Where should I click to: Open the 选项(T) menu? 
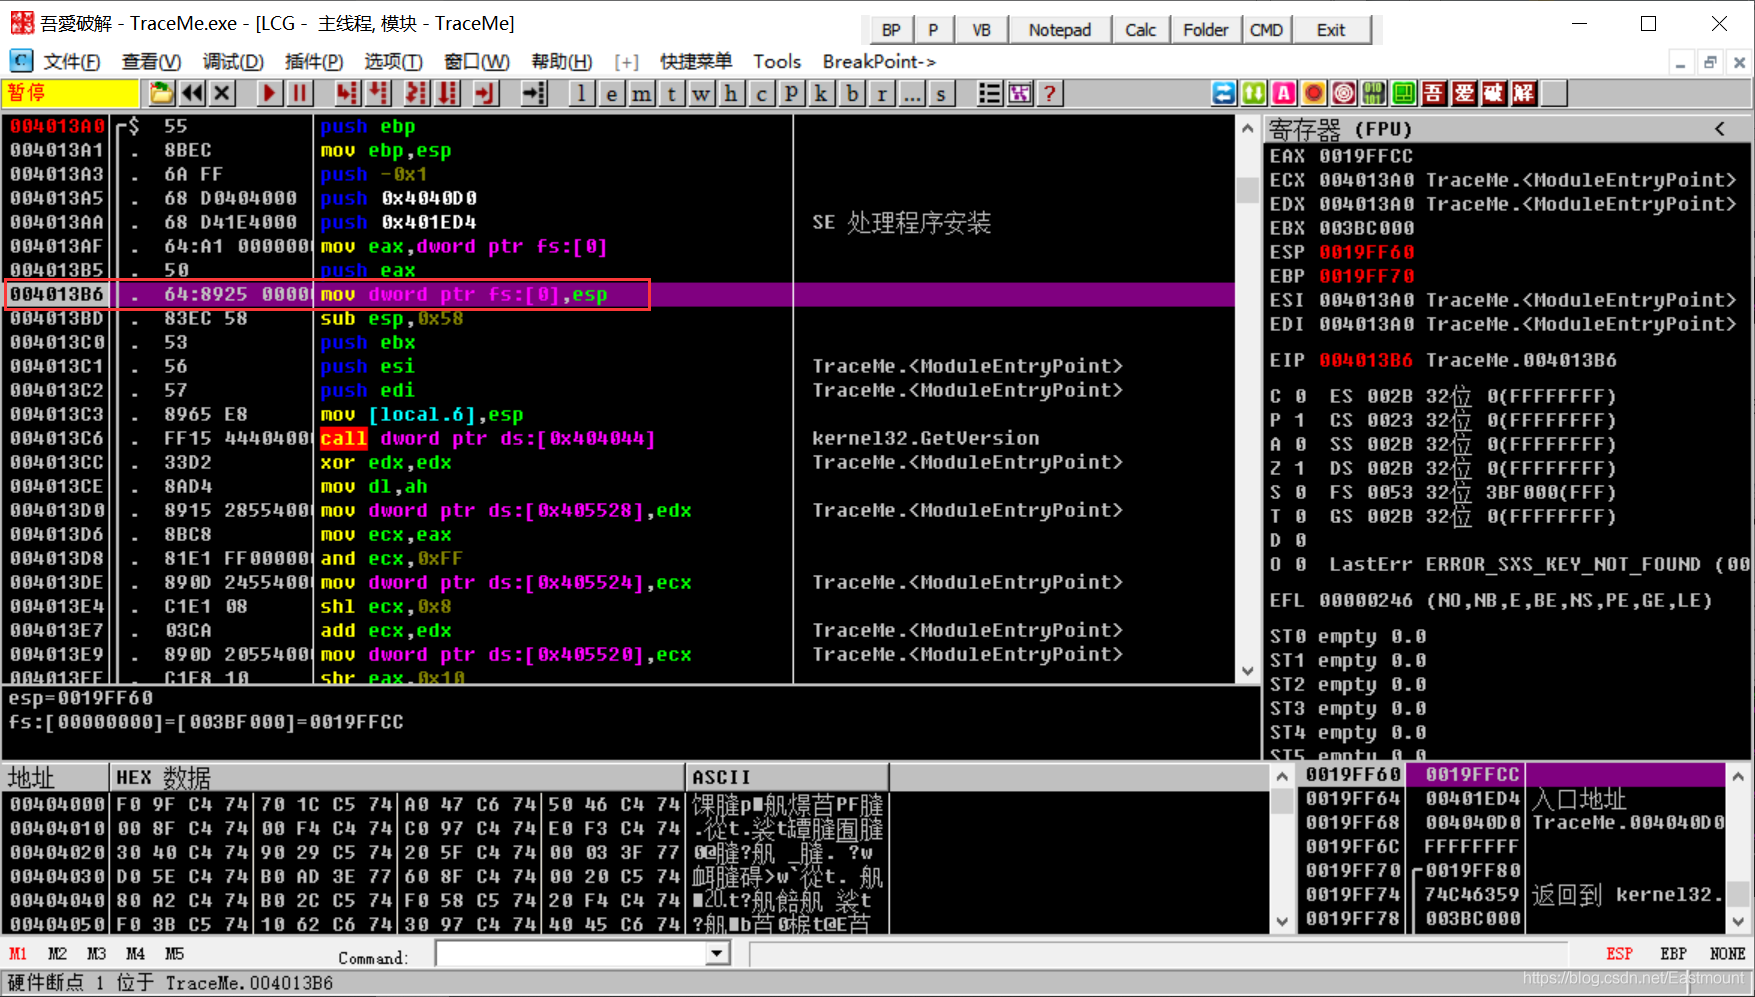393,62
